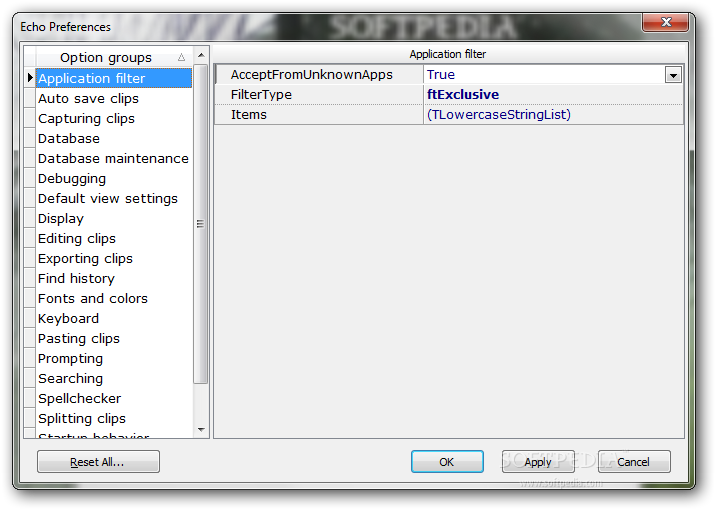Click the Apply button

pos(538,462)
